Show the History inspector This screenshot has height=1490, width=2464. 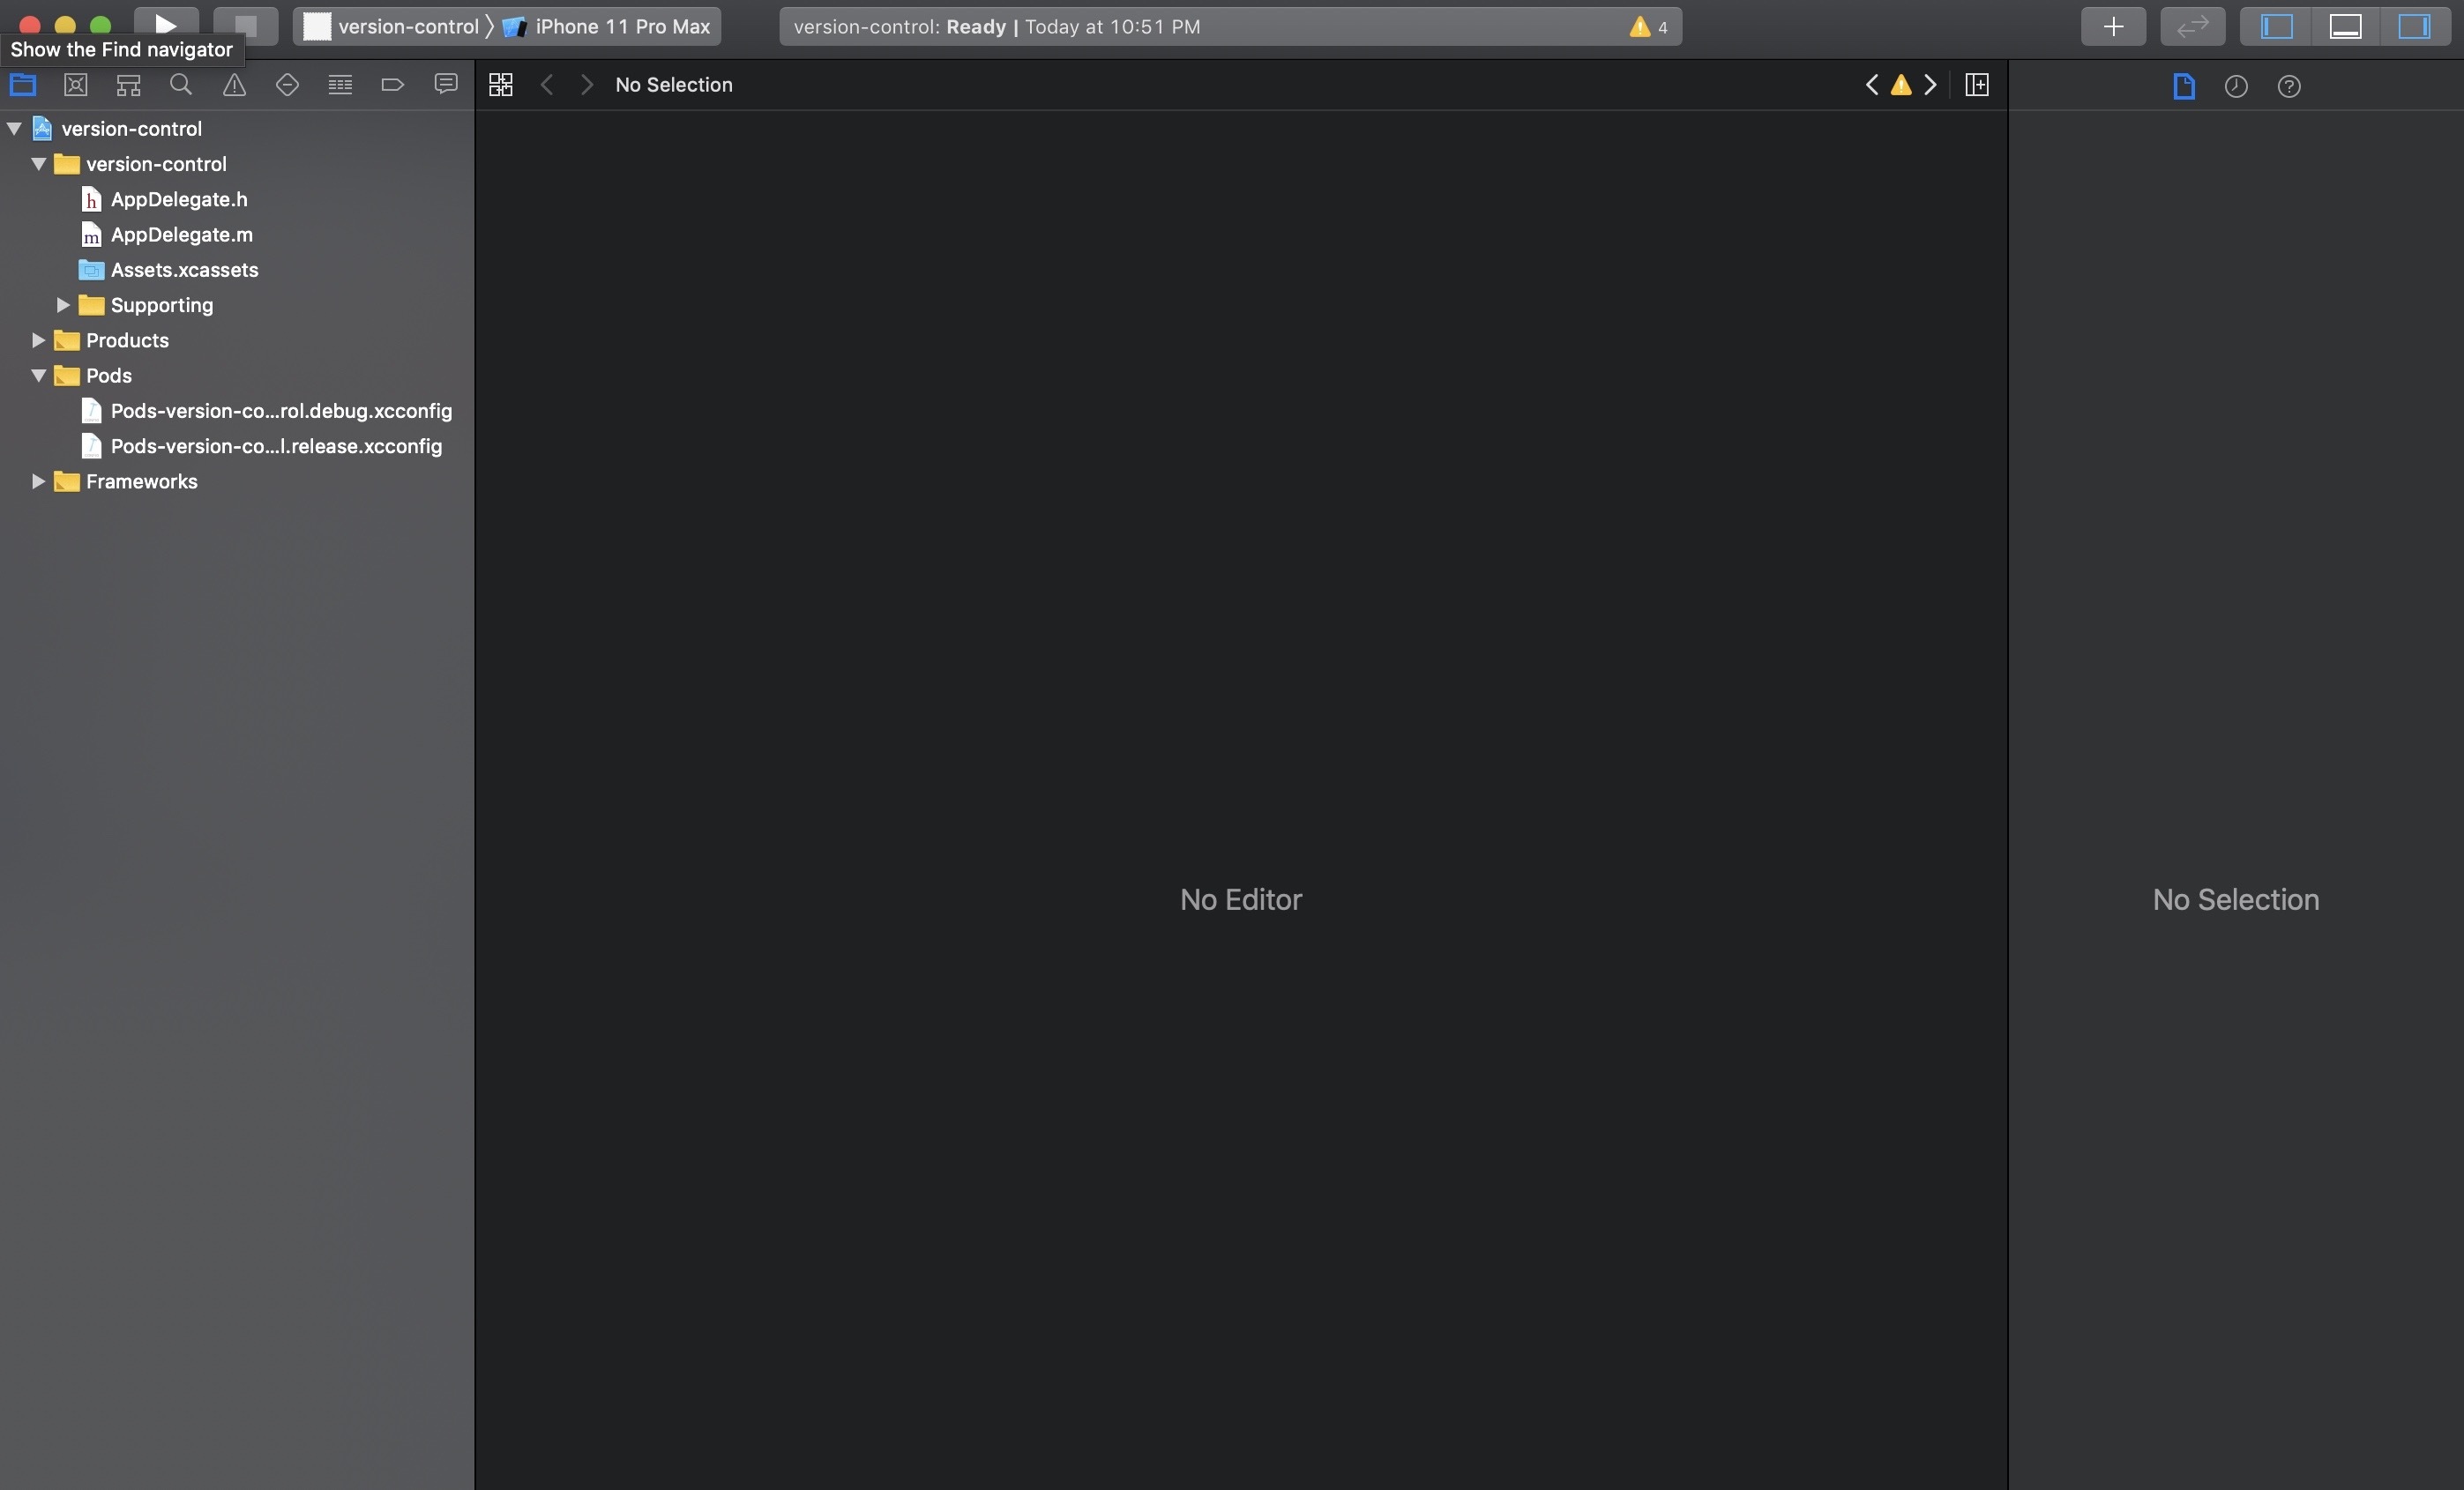[x=2236, y=86]
